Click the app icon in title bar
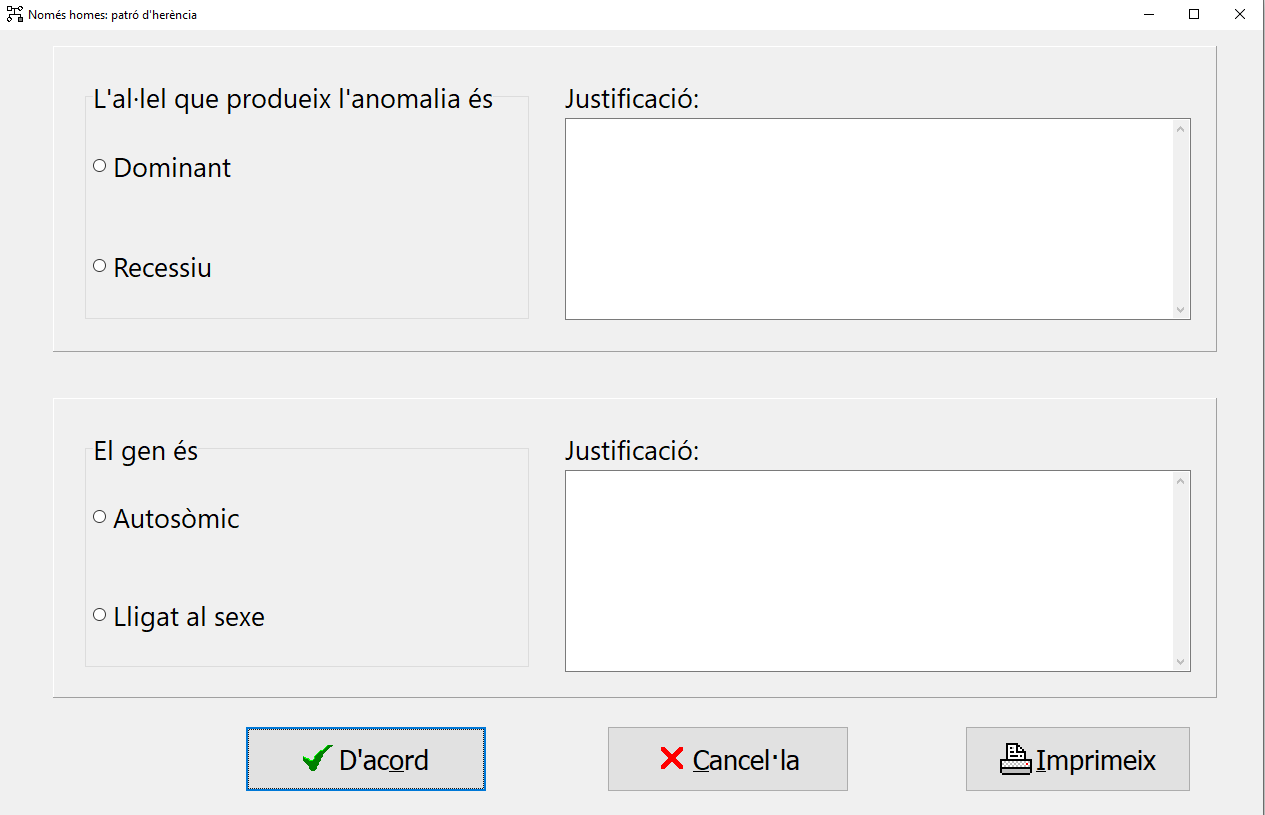Screen dimensions: 1265x815 15,14
